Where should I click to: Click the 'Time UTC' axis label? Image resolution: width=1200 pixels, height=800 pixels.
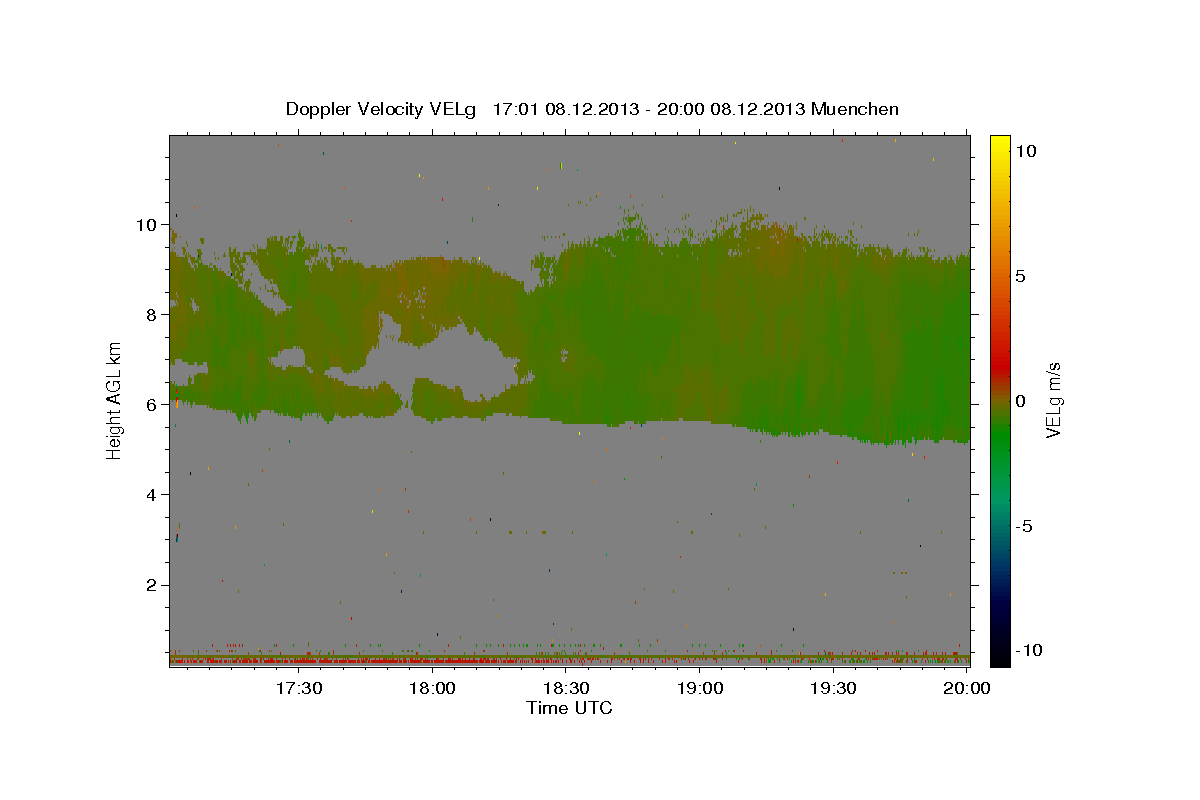click(x=569, y=708)
